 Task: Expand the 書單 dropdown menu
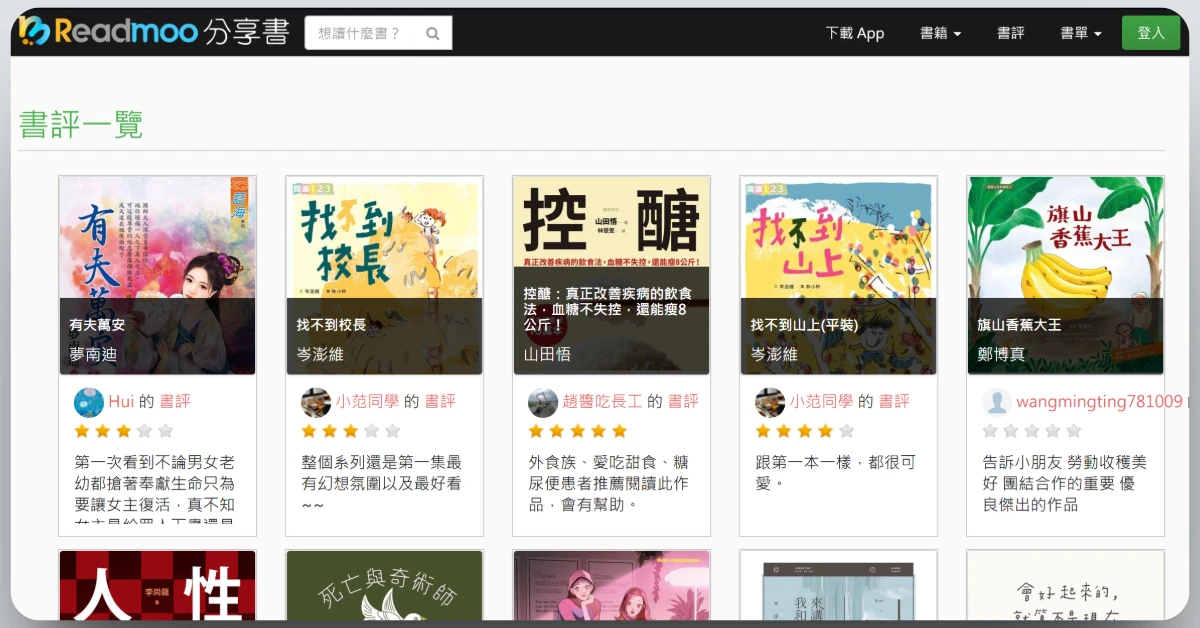click(x=1081, y=33)
